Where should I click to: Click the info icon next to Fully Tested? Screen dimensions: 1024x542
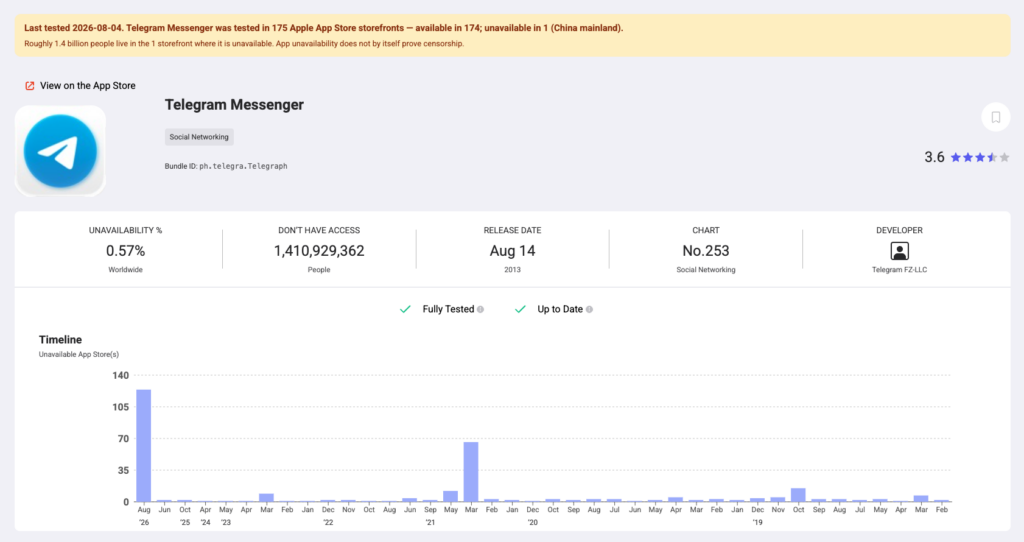(481, 310)
